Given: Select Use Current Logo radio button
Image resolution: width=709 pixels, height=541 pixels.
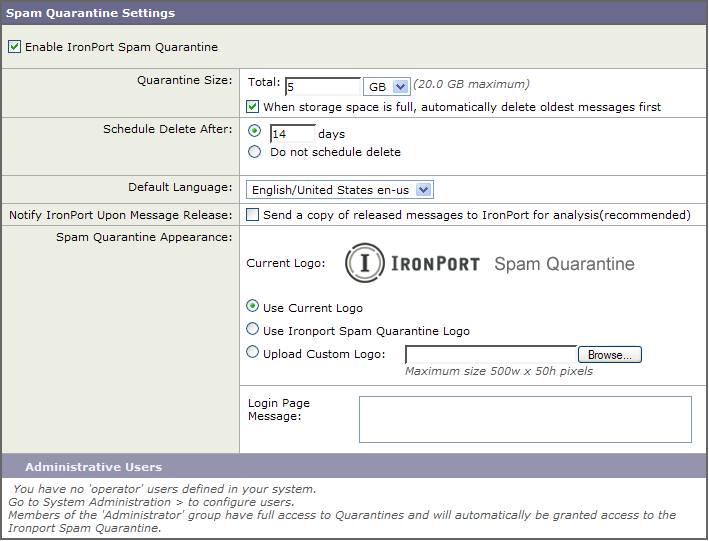Looking at the screenshot, I should 252,306.
